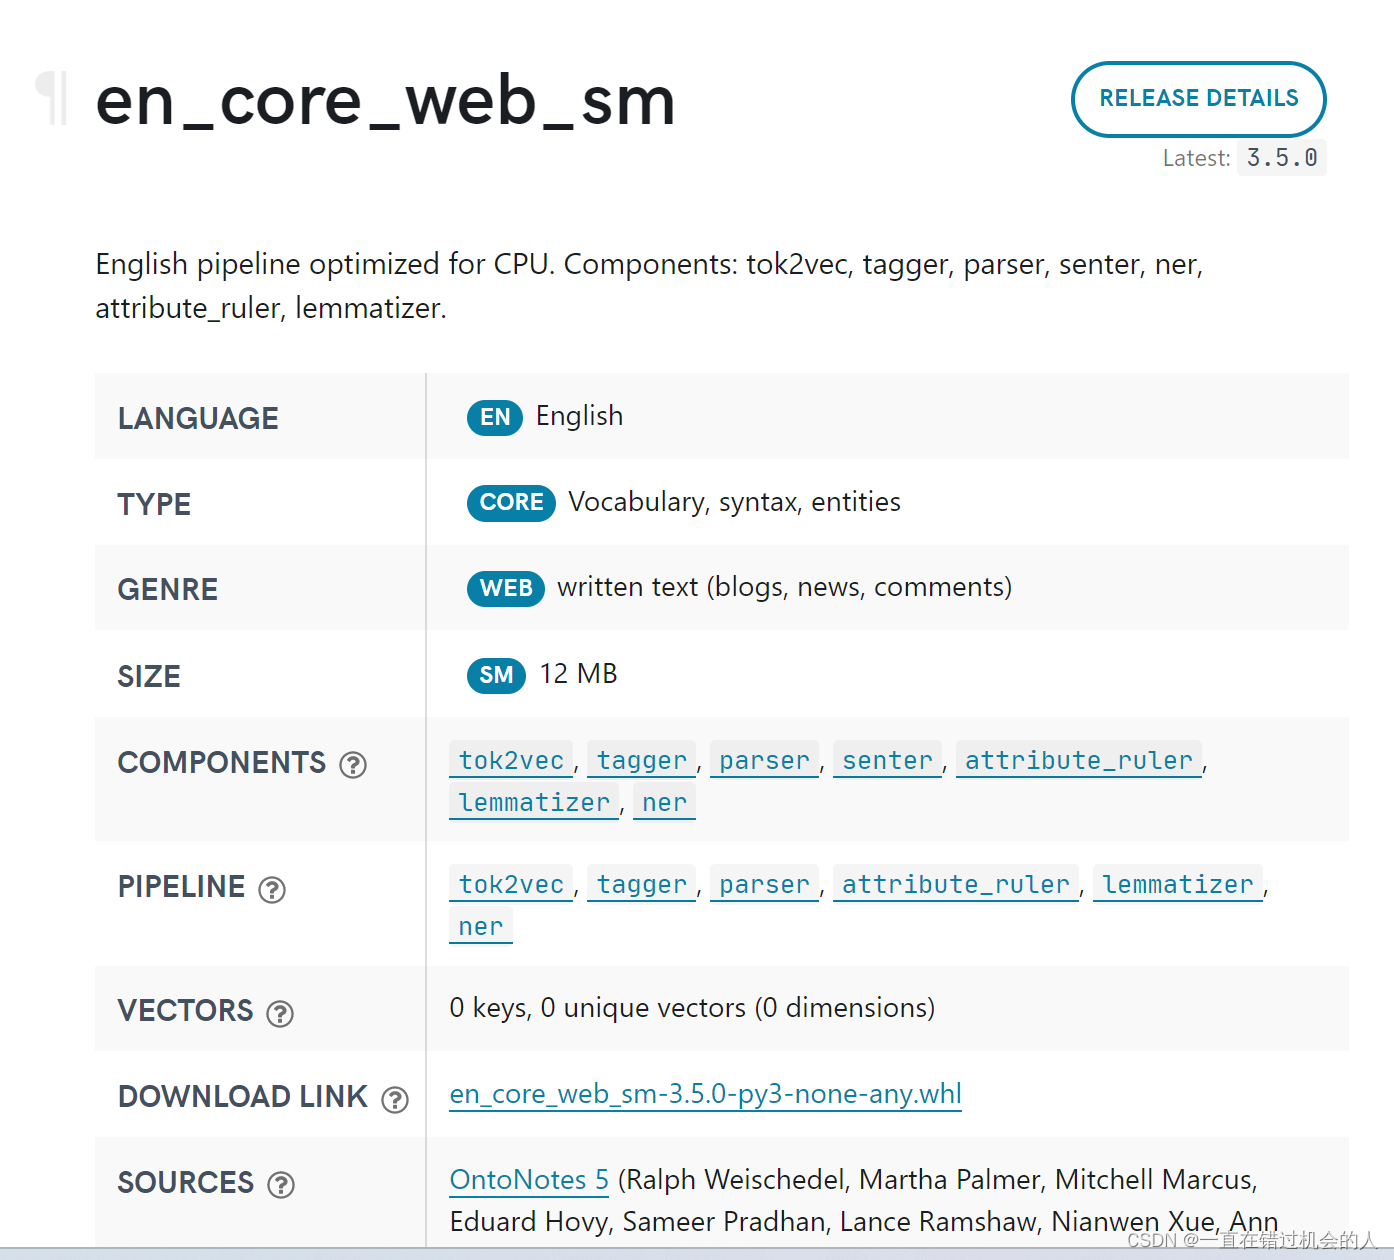Click the SM size badge
The height and width of the screenshot is (1260, 1394).
pyautogui.click(x=495, y=675)
